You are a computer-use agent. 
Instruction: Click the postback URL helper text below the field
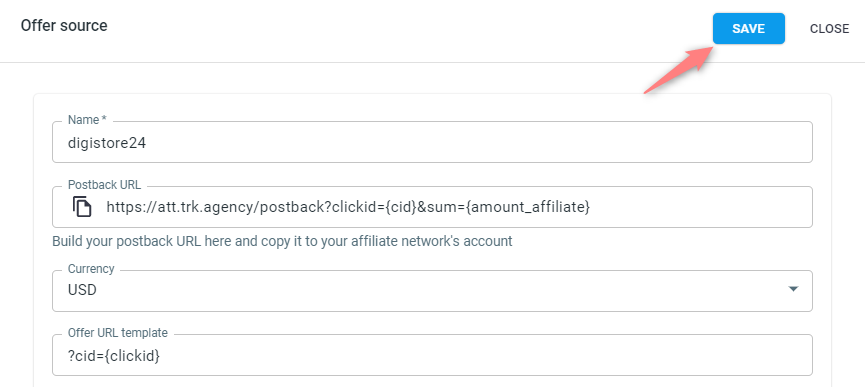point(282,241)
